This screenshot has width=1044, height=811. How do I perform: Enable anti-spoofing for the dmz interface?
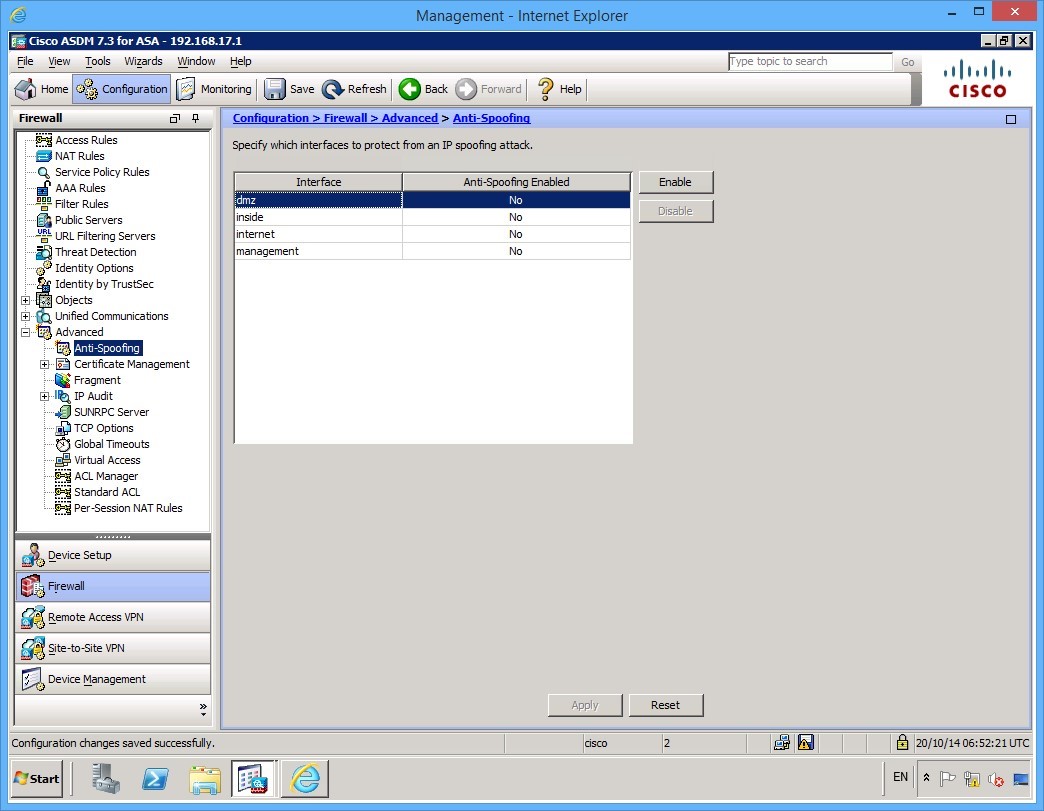pos(675,182)
